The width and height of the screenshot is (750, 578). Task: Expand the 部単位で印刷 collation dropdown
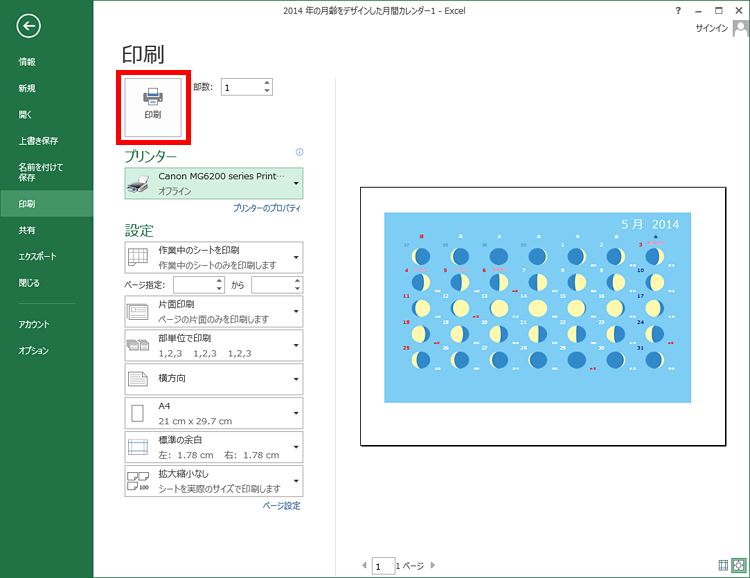[214, 345]
